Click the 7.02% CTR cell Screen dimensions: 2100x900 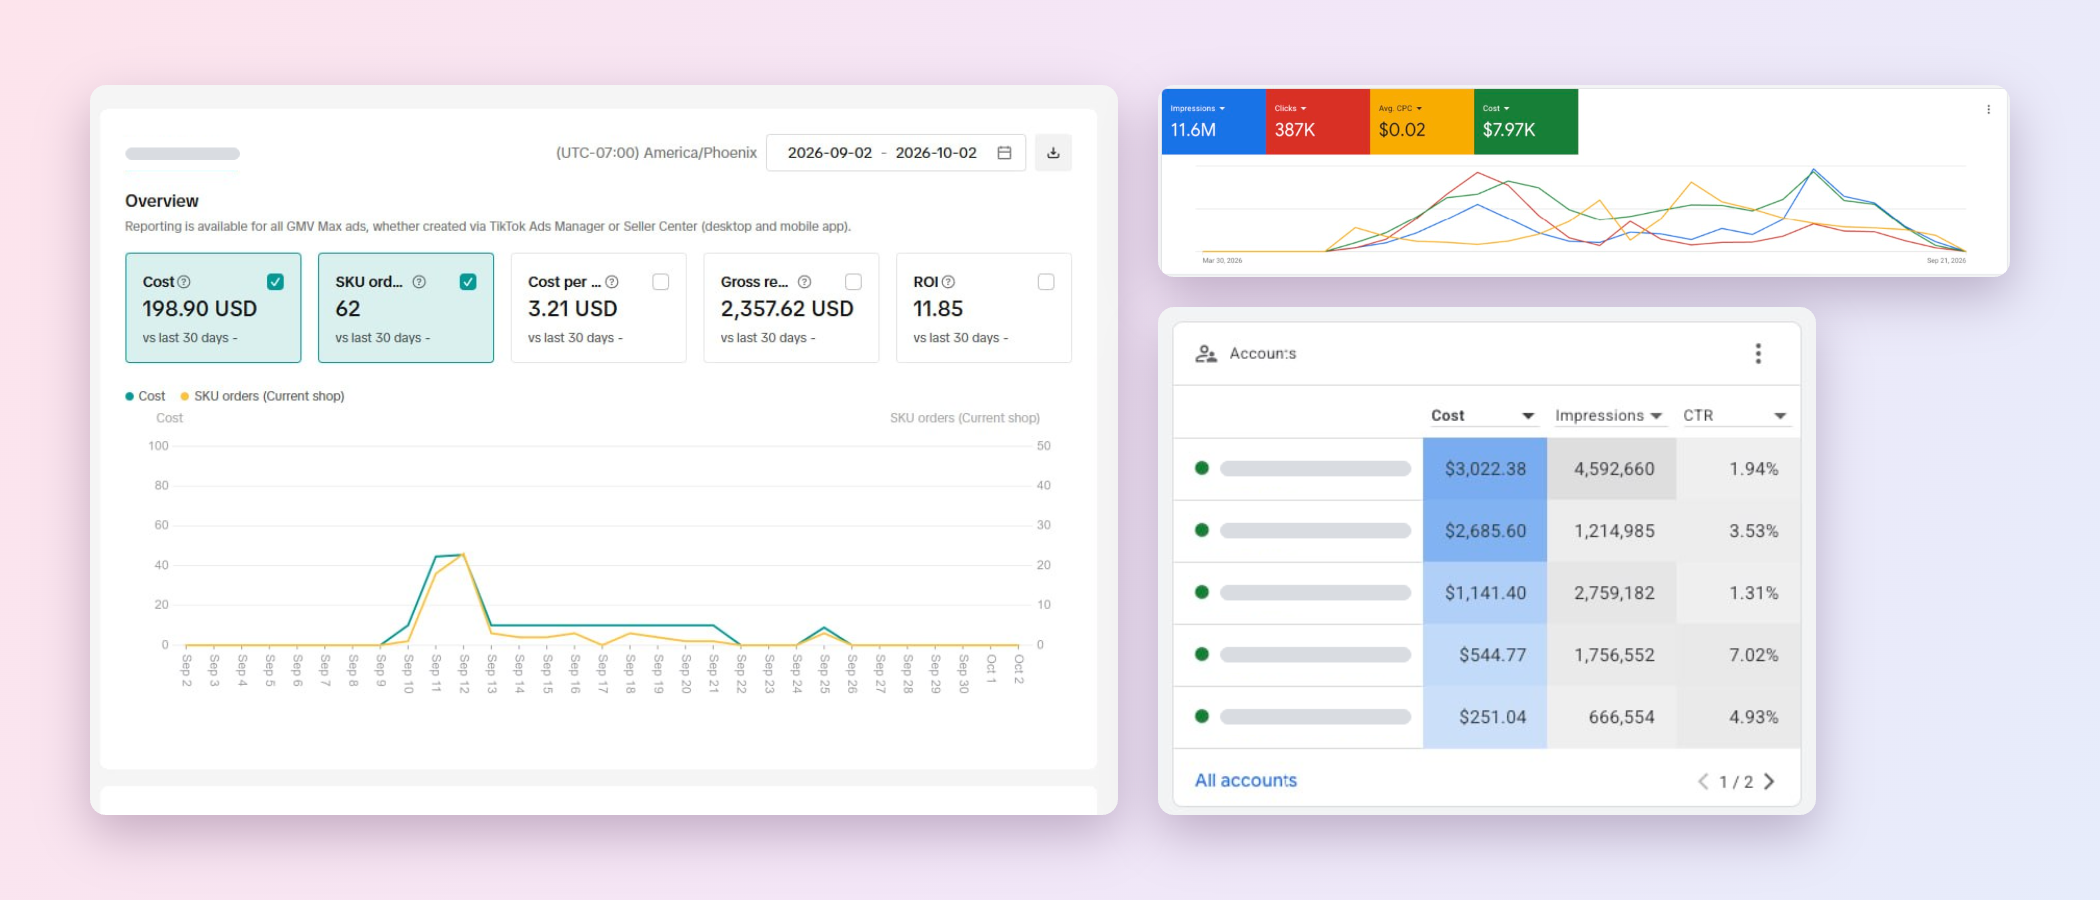pos(1738,655)
